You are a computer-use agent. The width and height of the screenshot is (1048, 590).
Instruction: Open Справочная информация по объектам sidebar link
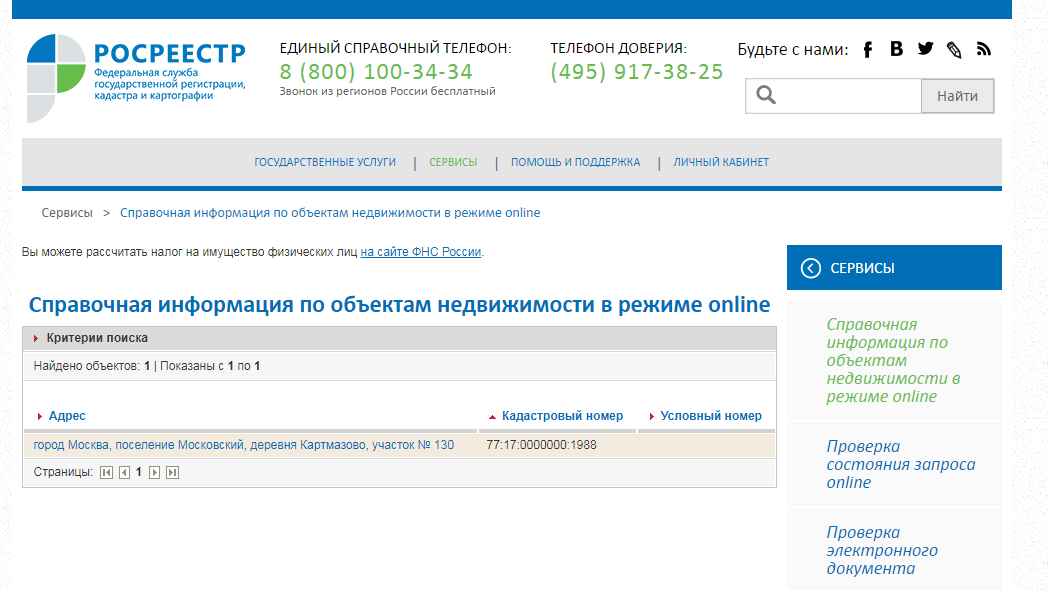[893, 360]
